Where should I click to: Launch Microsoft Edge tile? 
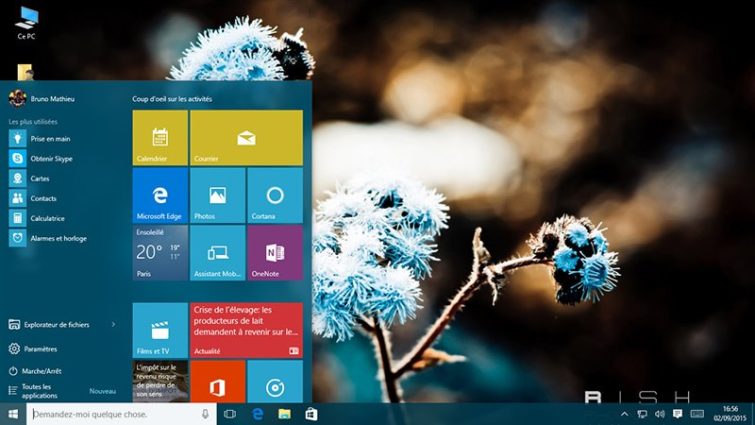(x=160, y=195)
